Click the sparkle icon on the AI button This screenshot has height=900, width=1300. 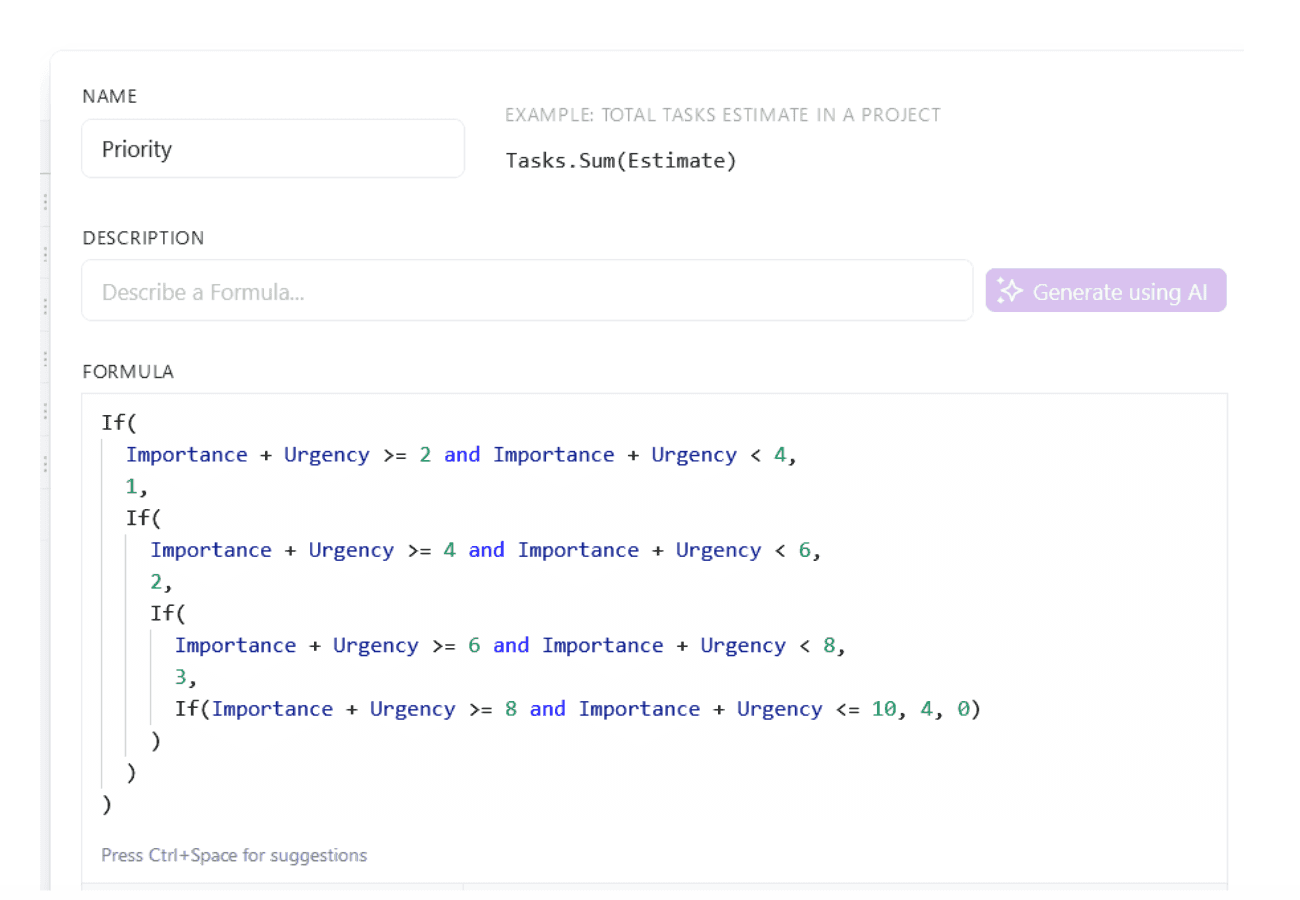[x=1010, y=291]
